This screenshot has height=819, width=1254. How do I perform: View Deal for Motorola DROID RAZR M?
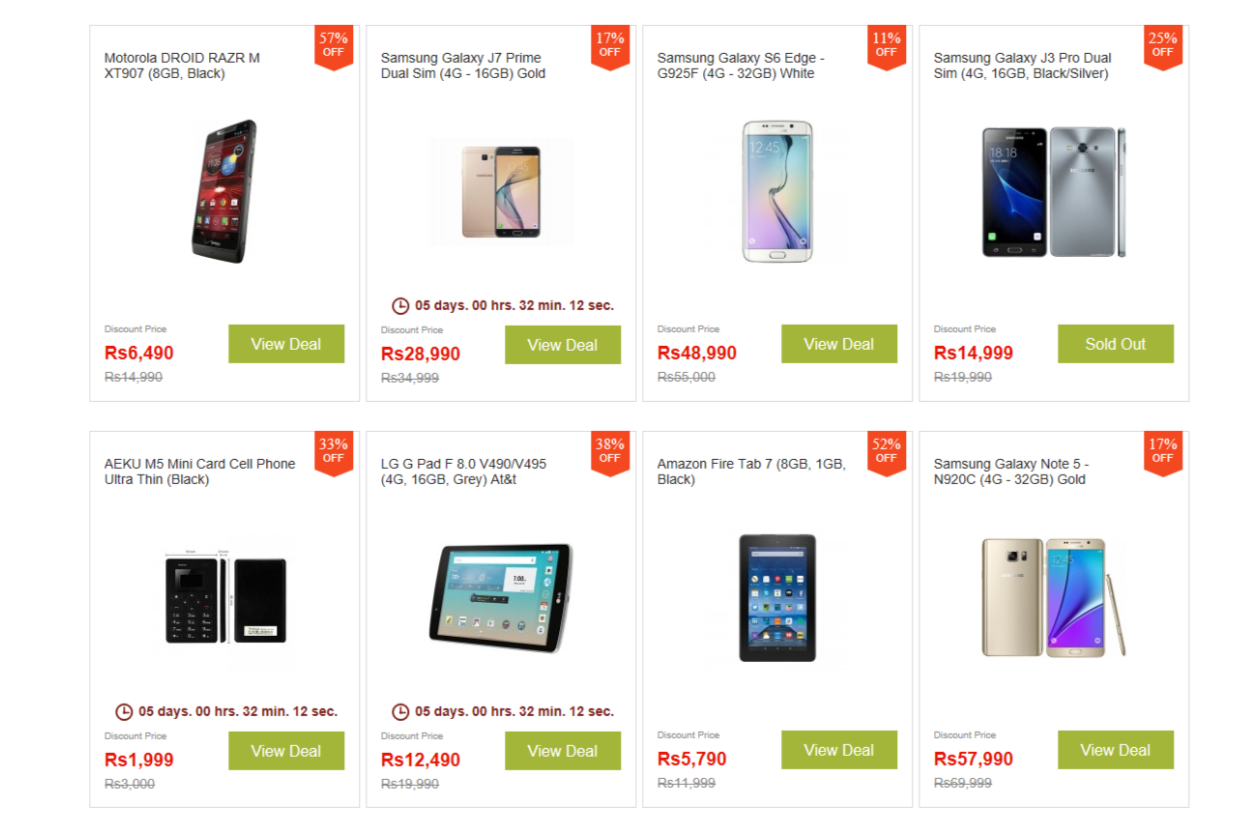(x=286, y=344)
